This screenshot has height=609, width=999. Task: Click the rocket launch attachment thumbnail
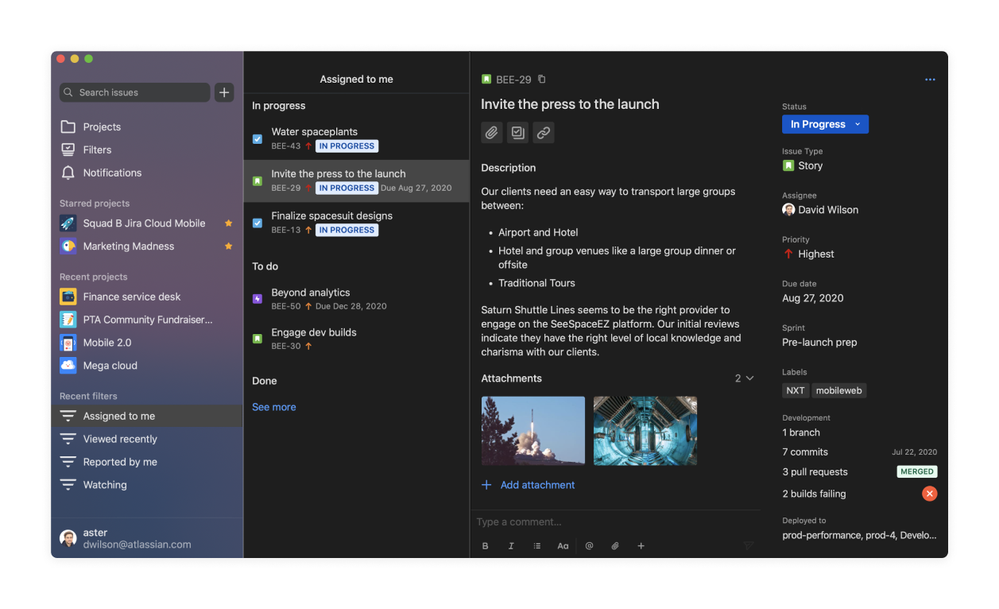click(532, 430)
